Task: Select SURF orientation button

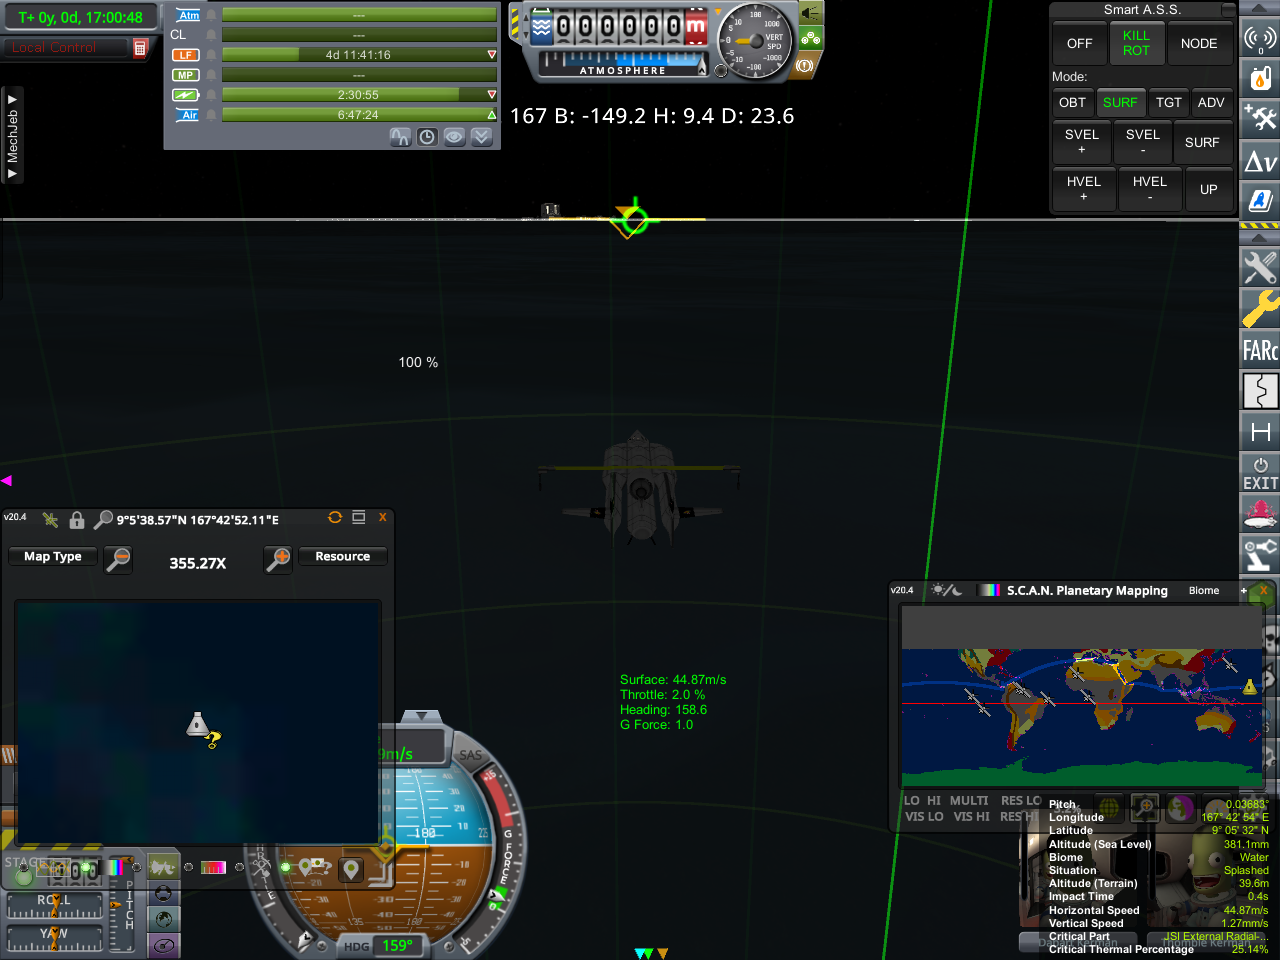Action: pyautogui.click(x=1202, y=142)
